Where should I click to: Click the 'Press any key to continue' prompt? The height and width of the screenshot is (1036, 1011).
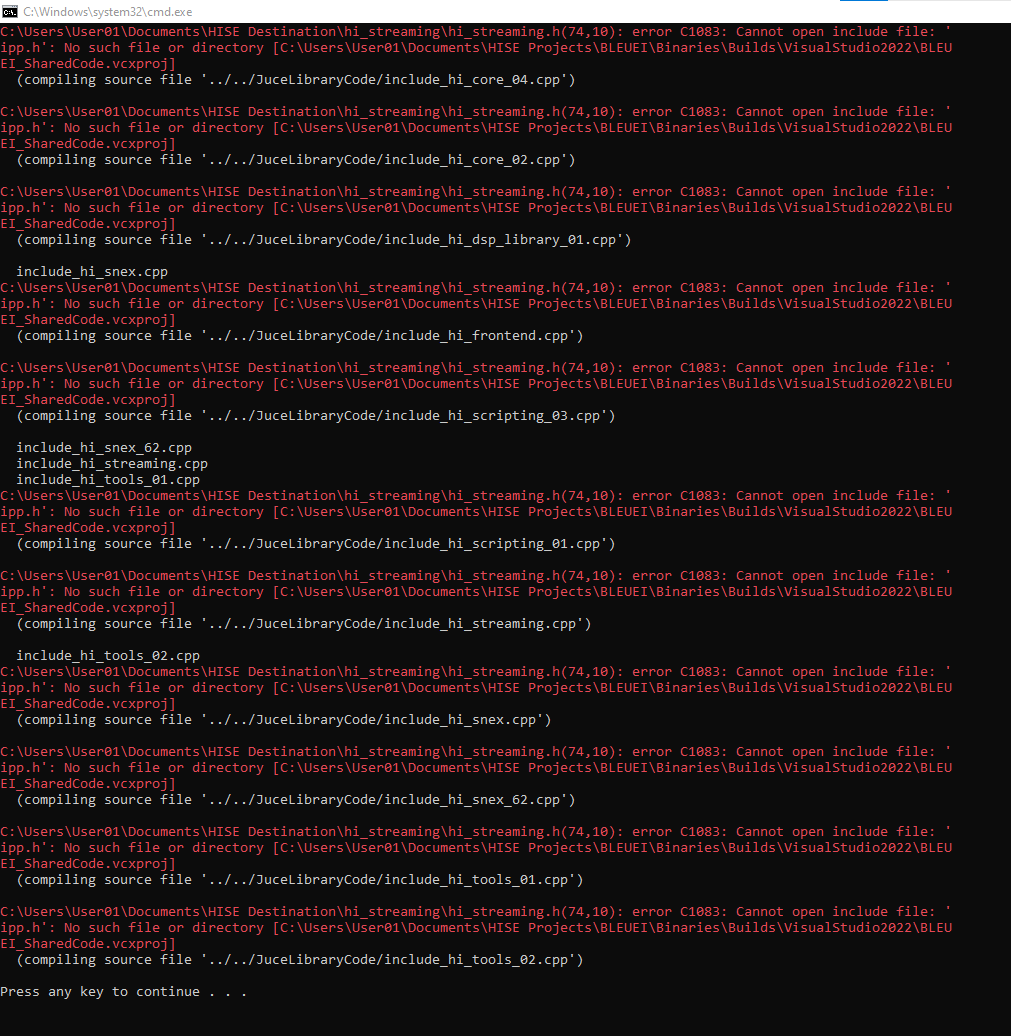[124, 992]
